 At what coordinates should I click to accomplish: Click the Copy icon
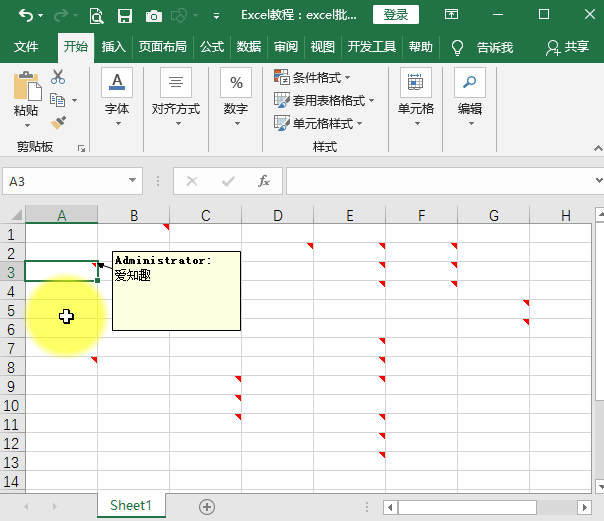click(58, 100)
